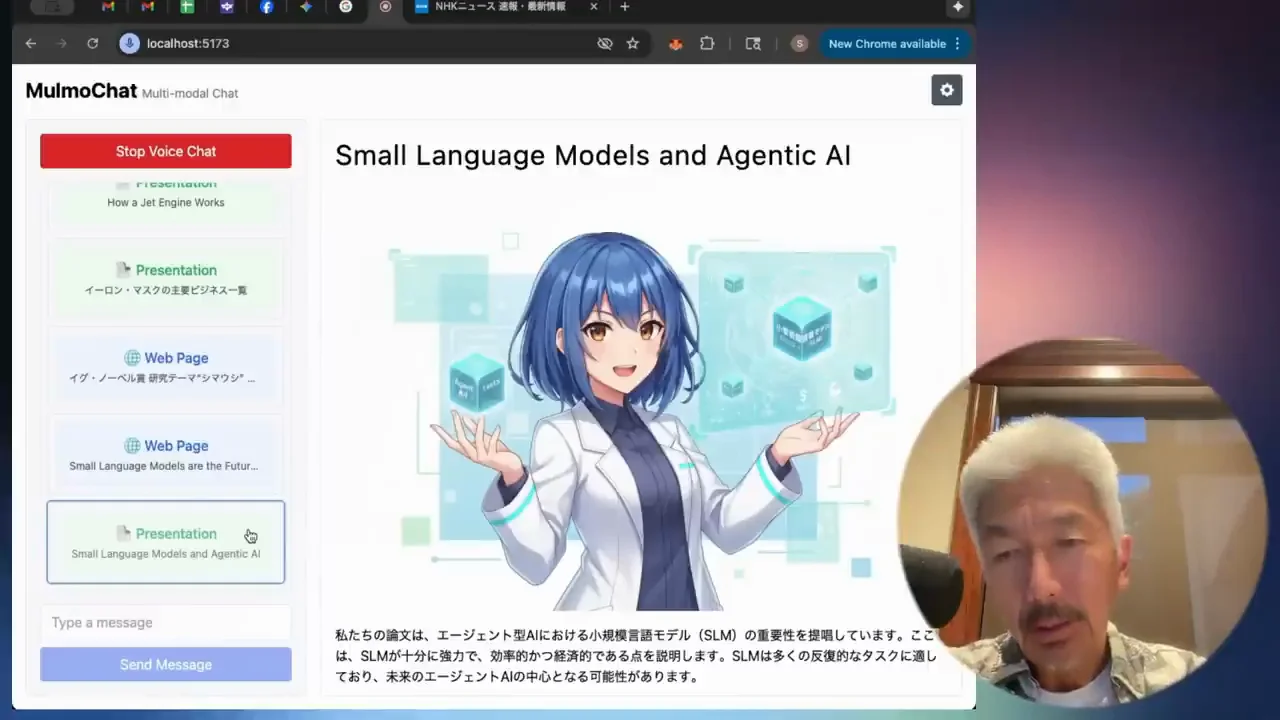Open the settings gear in MulmoChat
Screen dimensions: 1280x720
coord(947,90)
